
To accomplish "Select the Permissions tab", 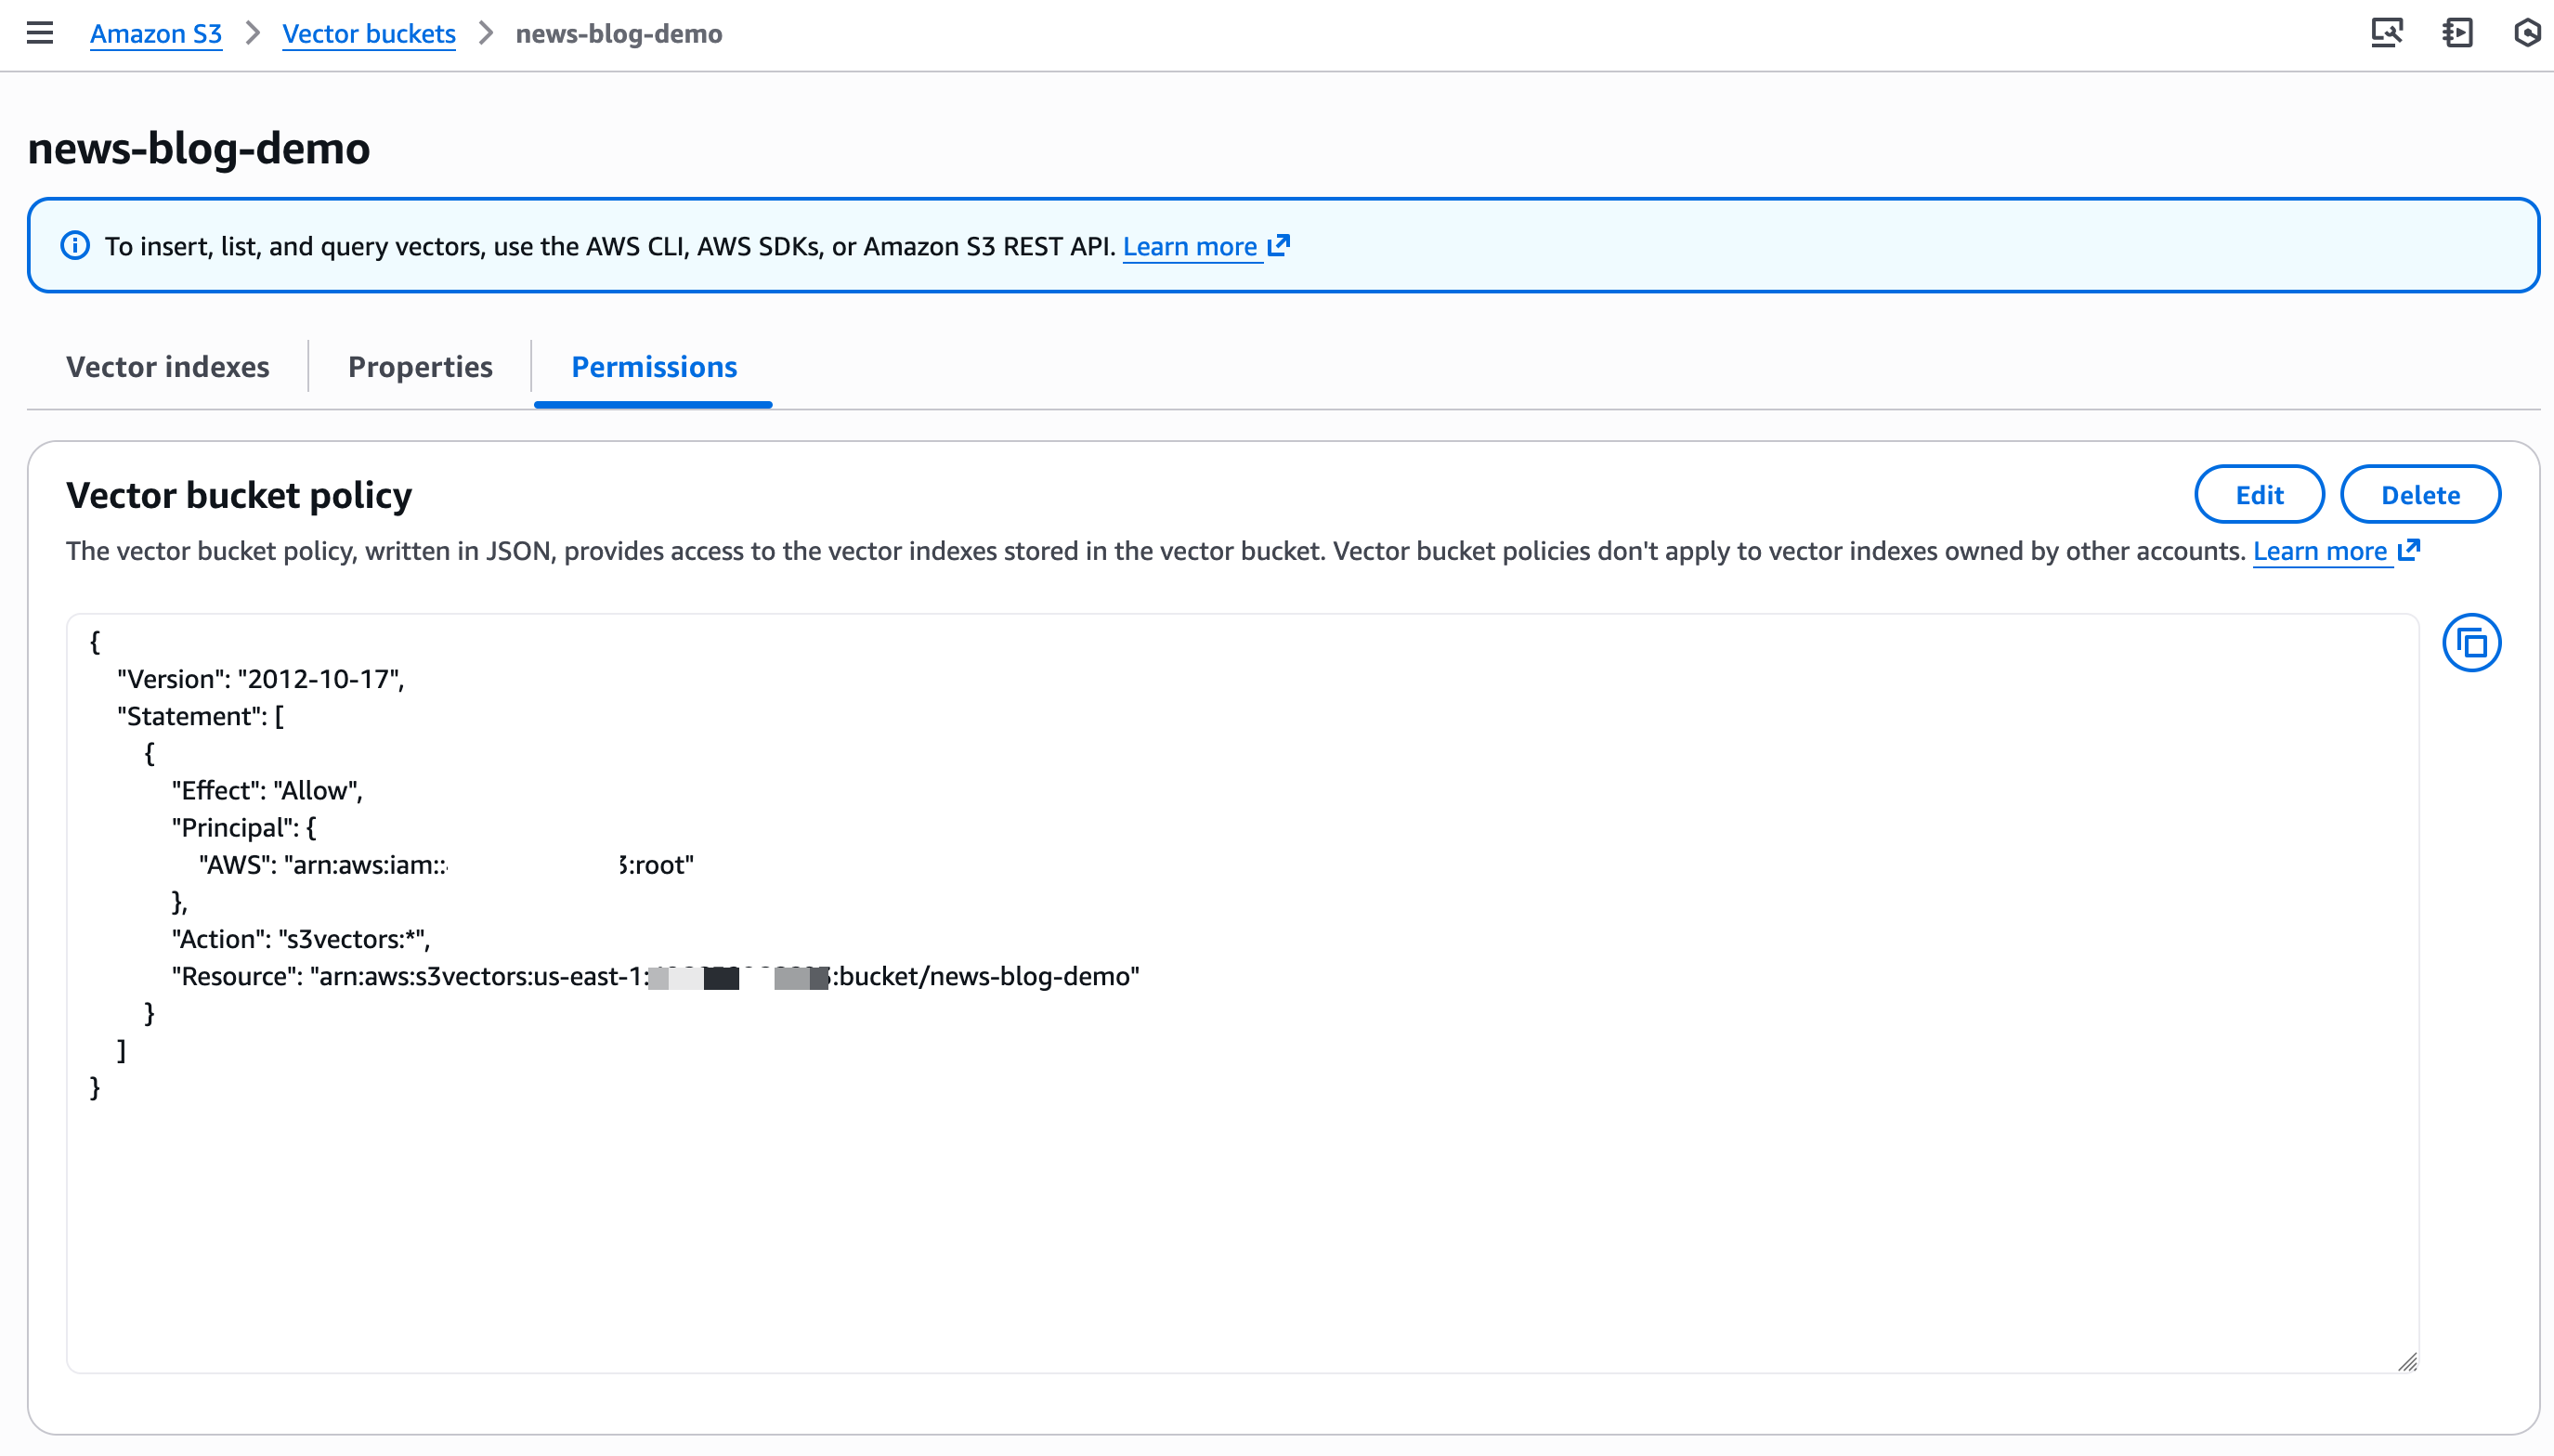I will pos(654,367).
